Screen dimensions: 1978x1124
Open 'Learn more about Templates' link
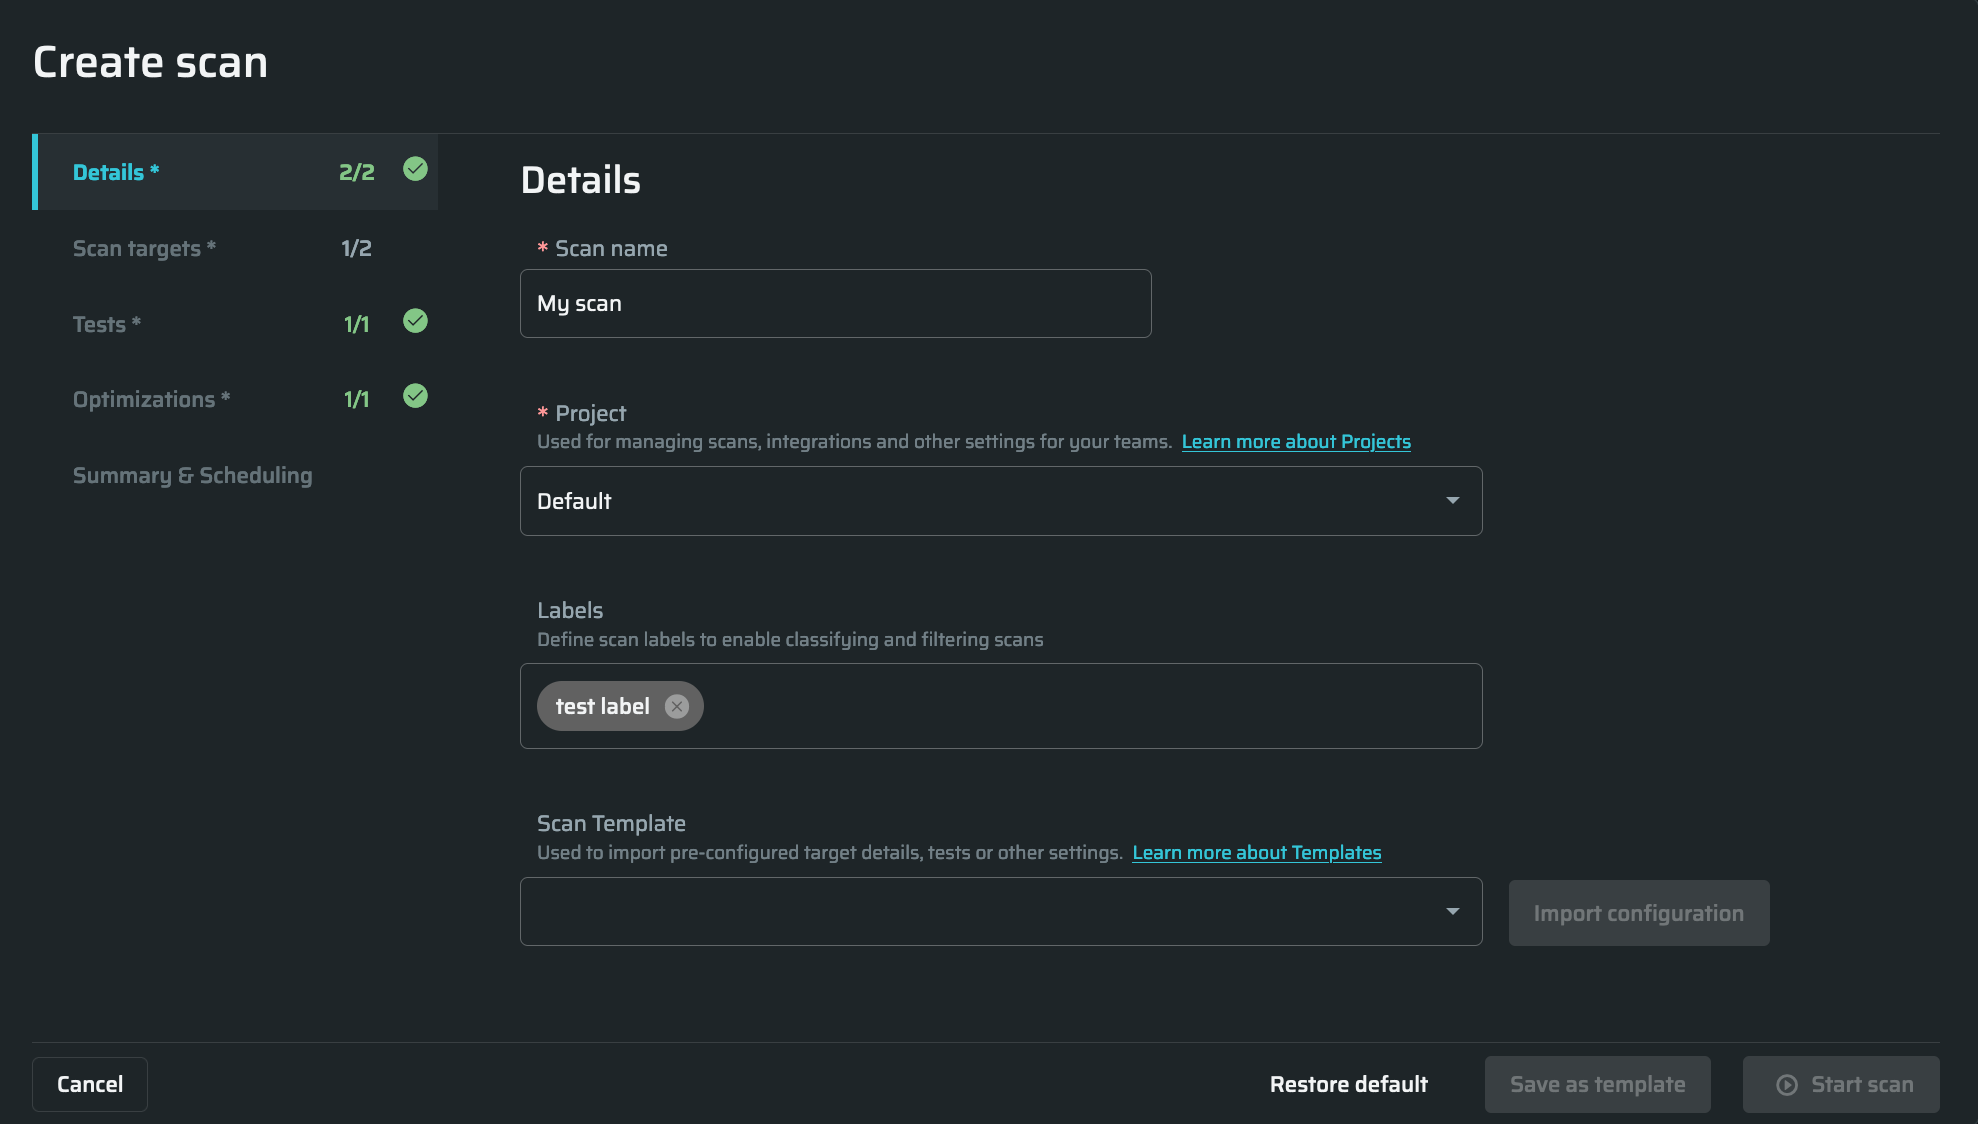1256,853
